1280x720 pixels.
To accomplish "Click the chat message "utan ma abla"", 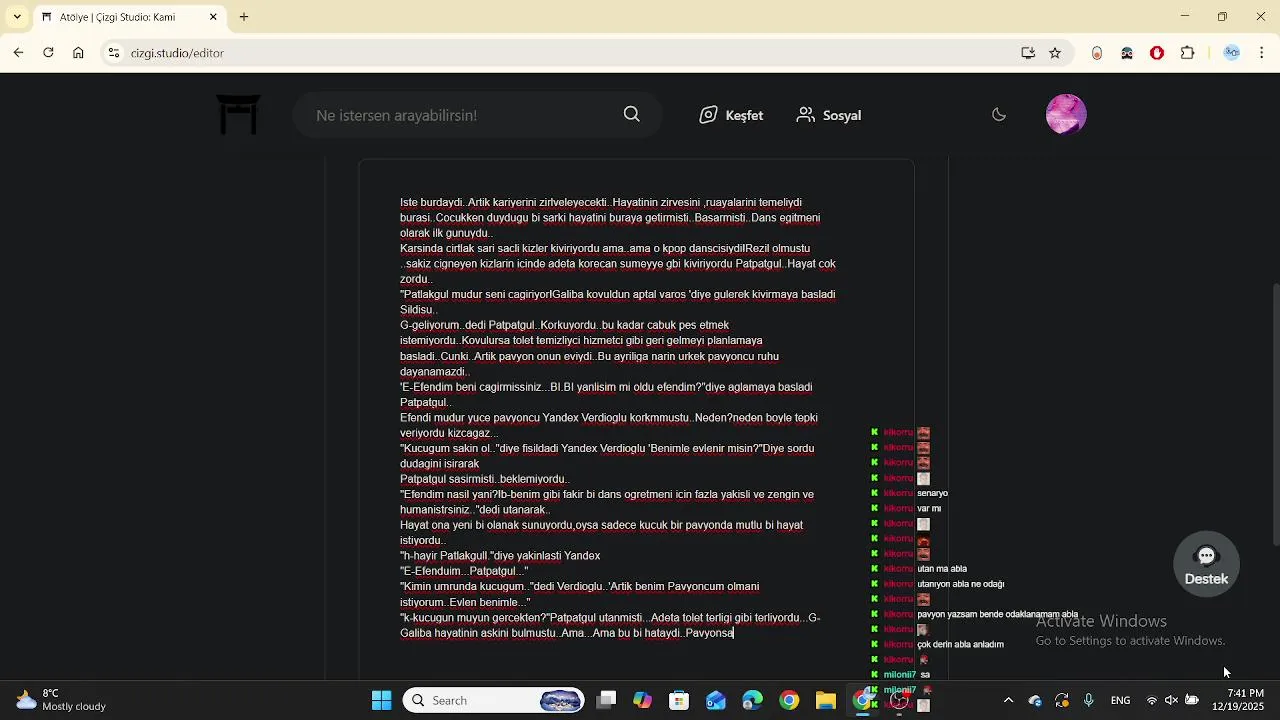I will [942, 569].
